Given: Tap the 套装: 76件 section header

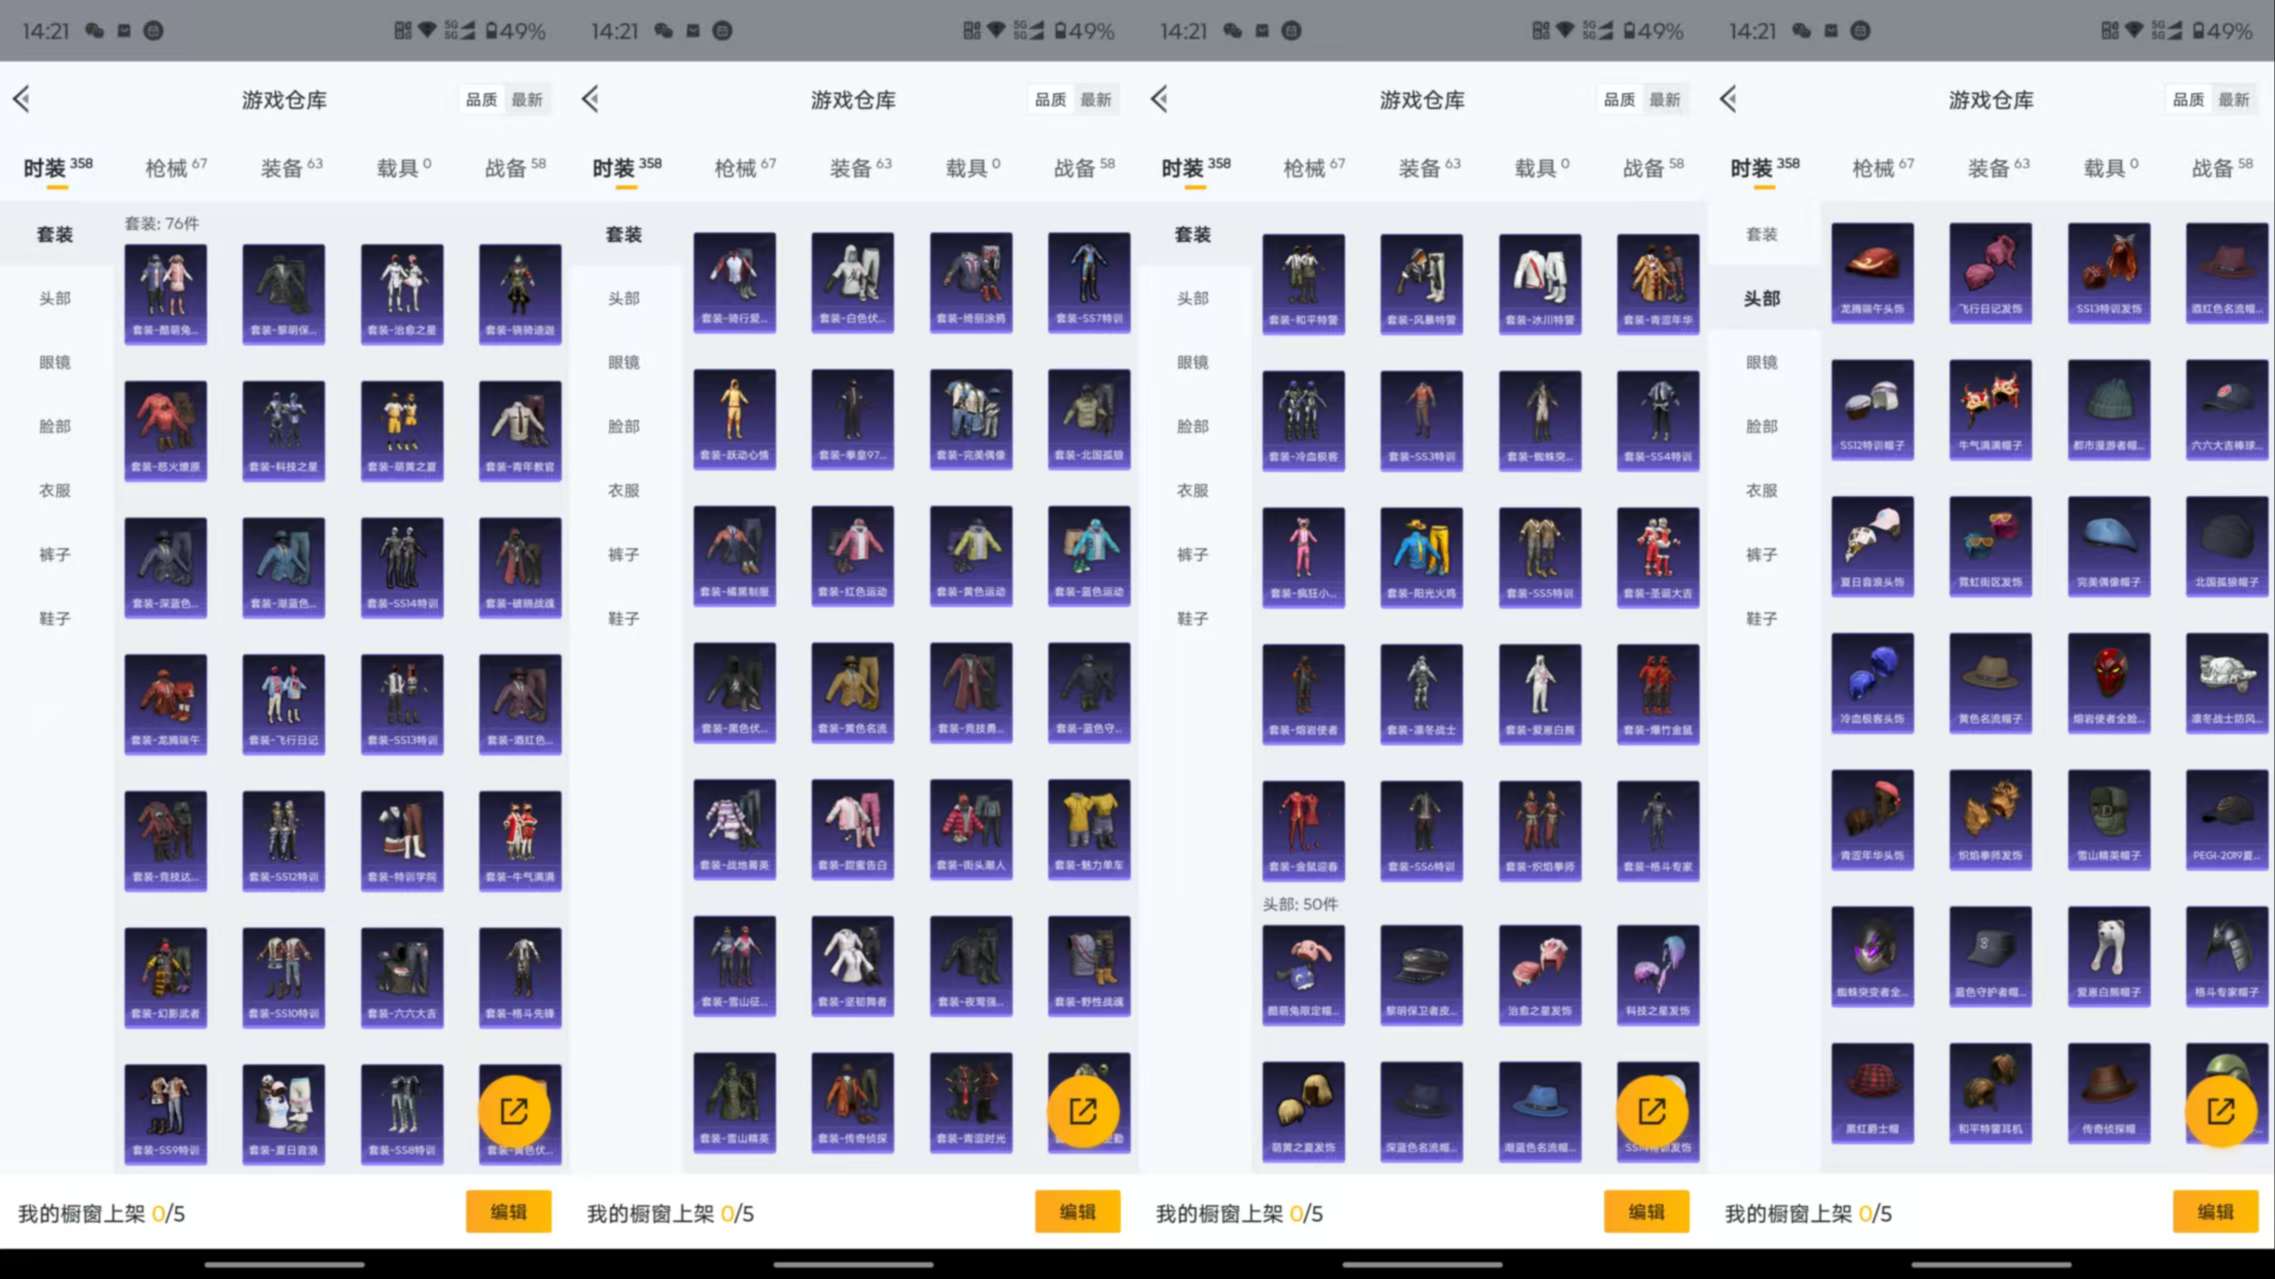Looking at the screenshot, I should pos(161,223).
